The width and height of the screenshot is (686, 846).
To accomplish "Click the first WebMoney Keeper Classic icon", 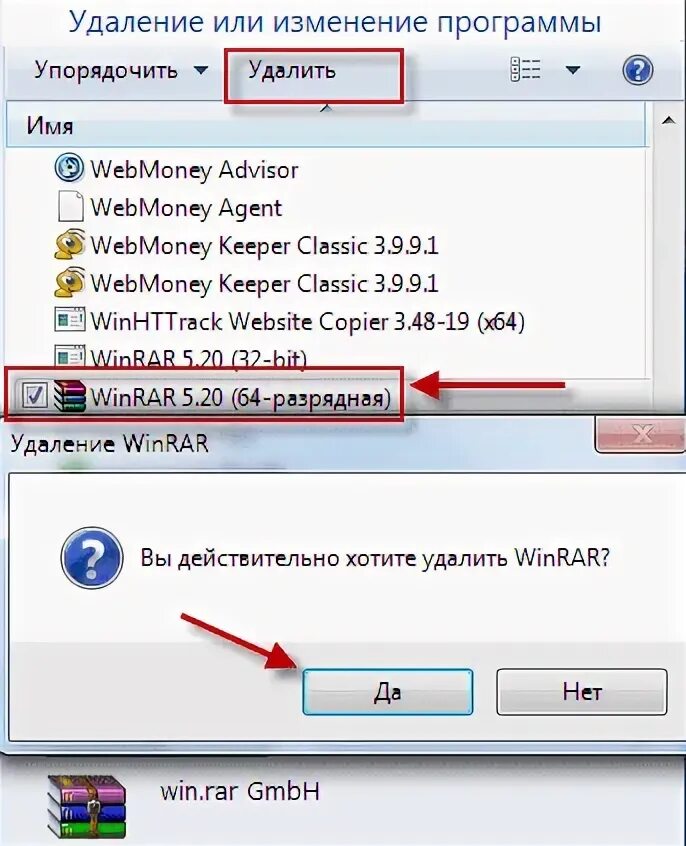I will (x=70, y=244).
